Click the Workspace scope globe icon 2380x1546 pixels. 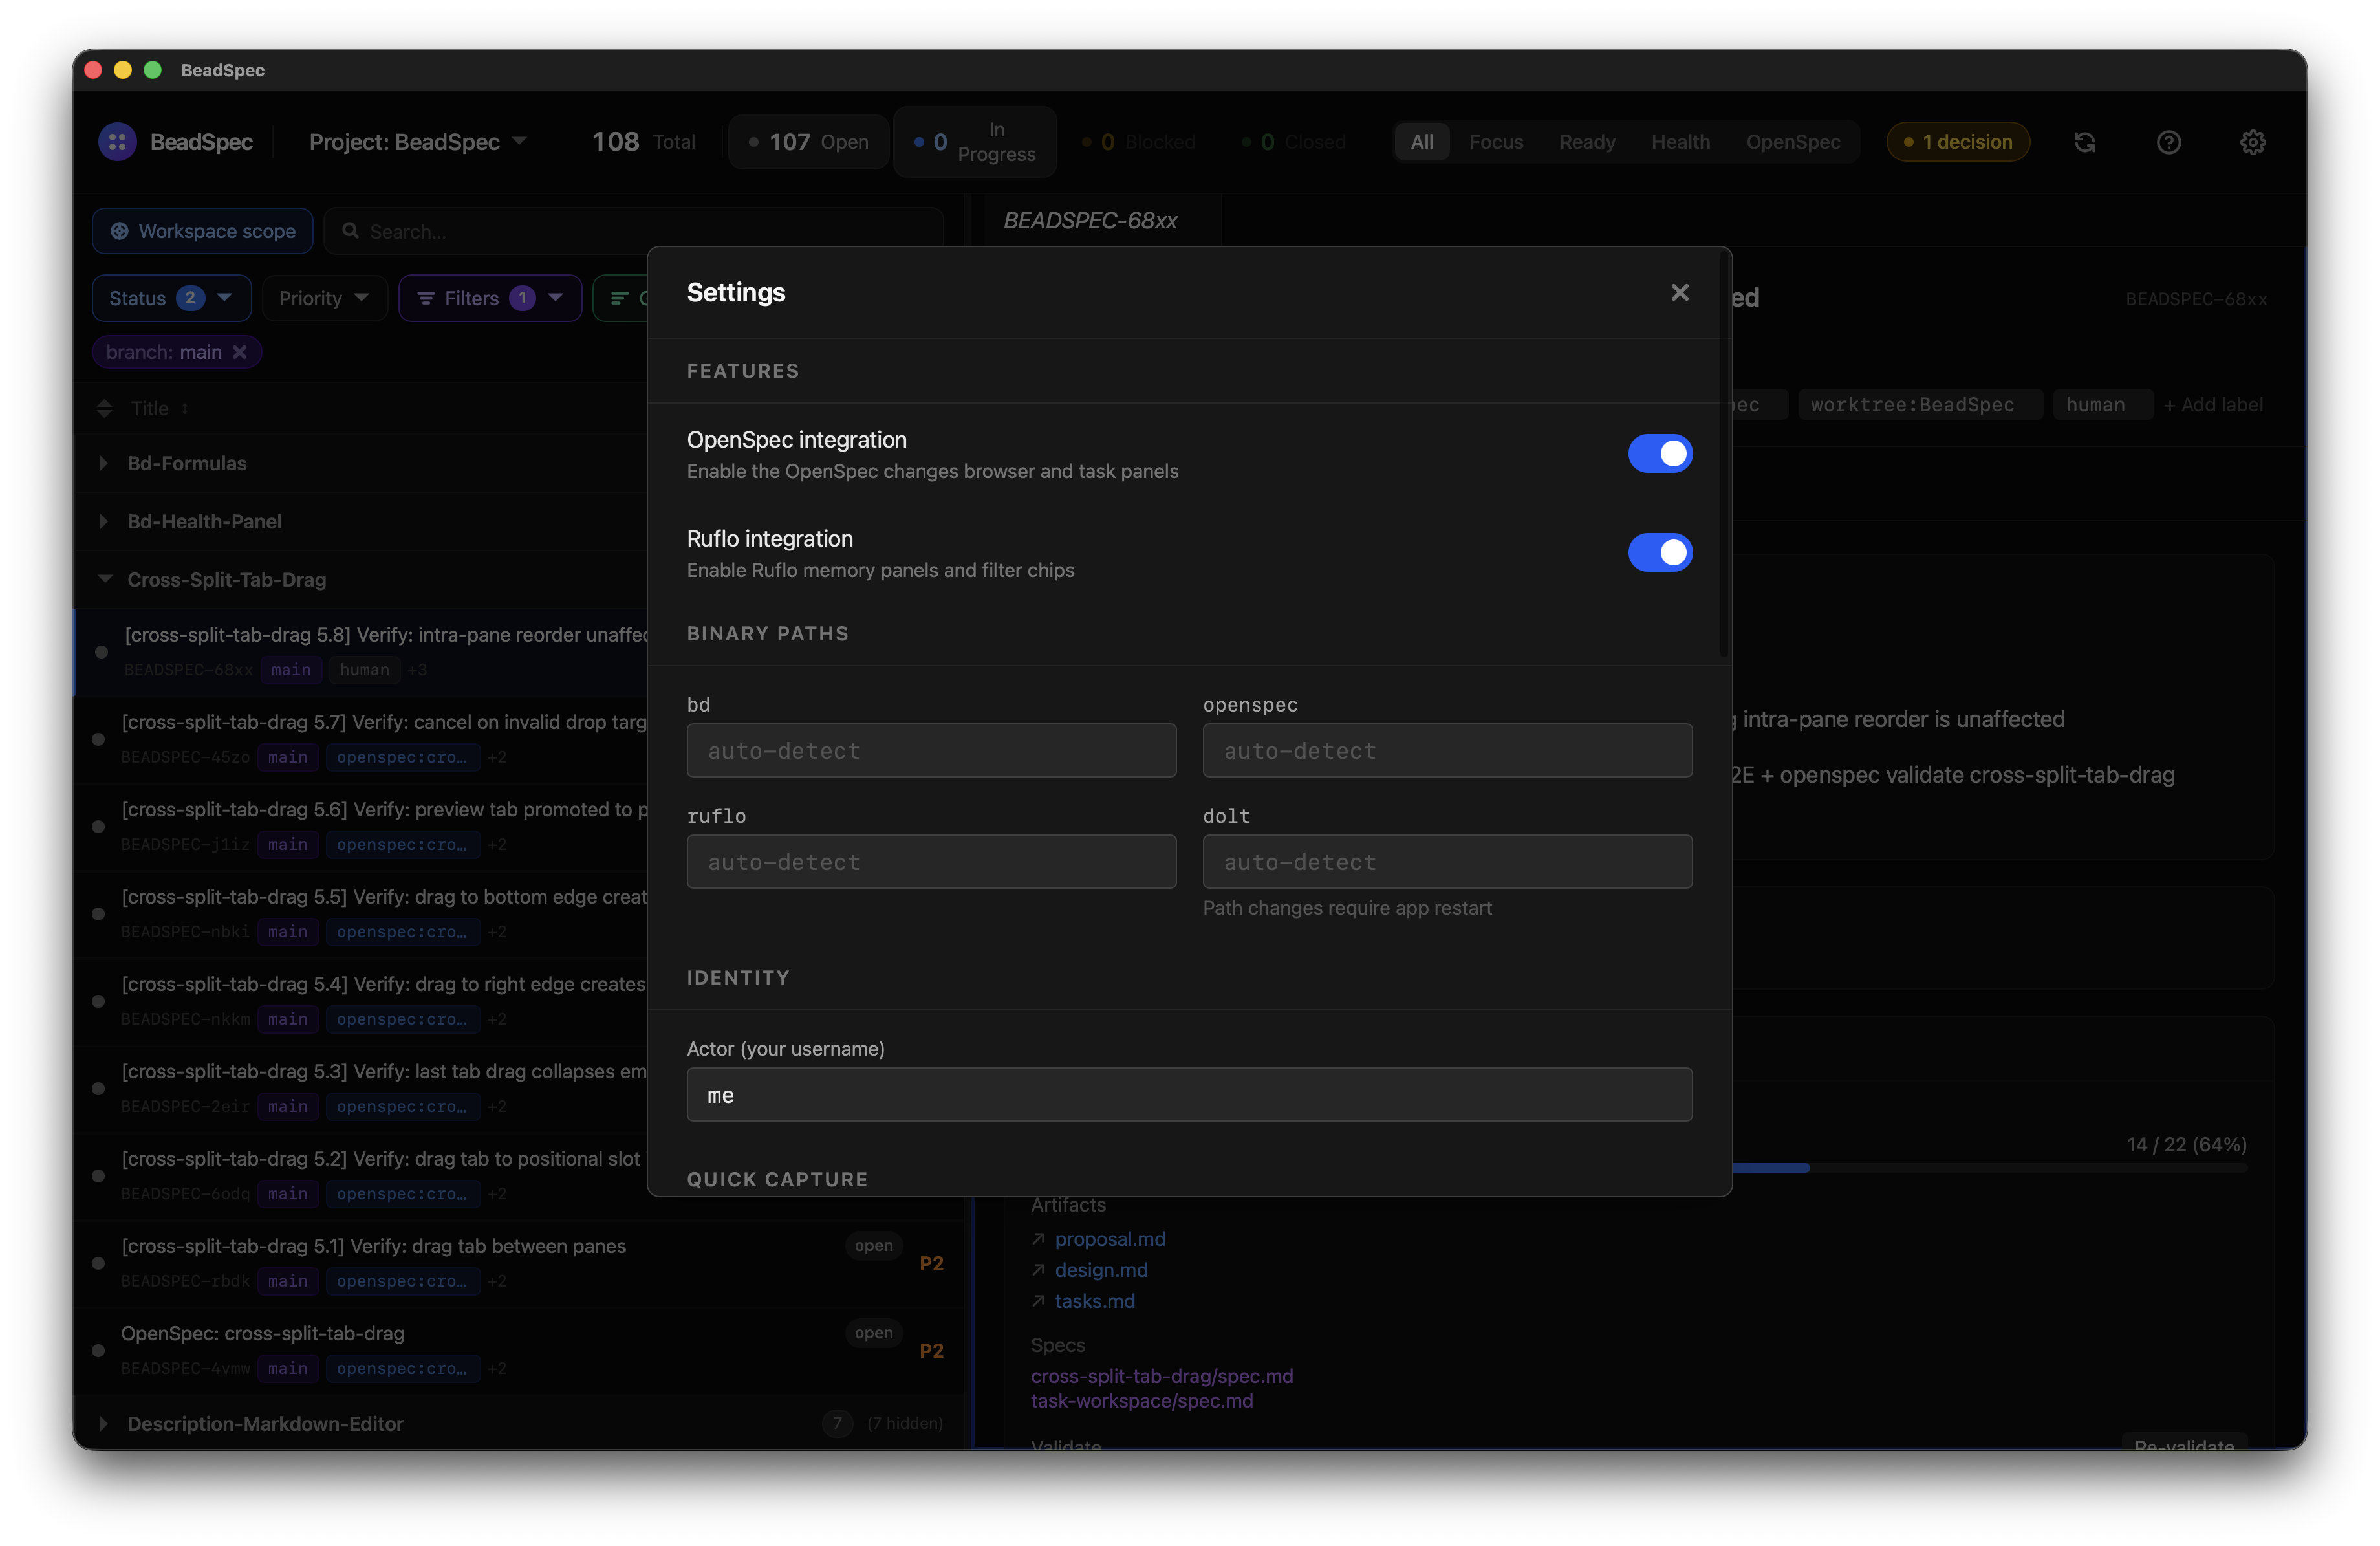pos(119,231)
